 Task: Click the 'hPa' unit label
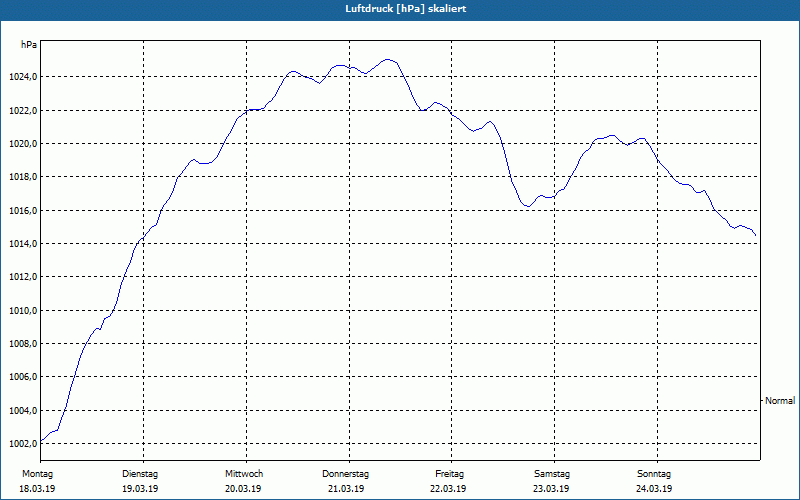pyautogui.click(x=29, y=45)
